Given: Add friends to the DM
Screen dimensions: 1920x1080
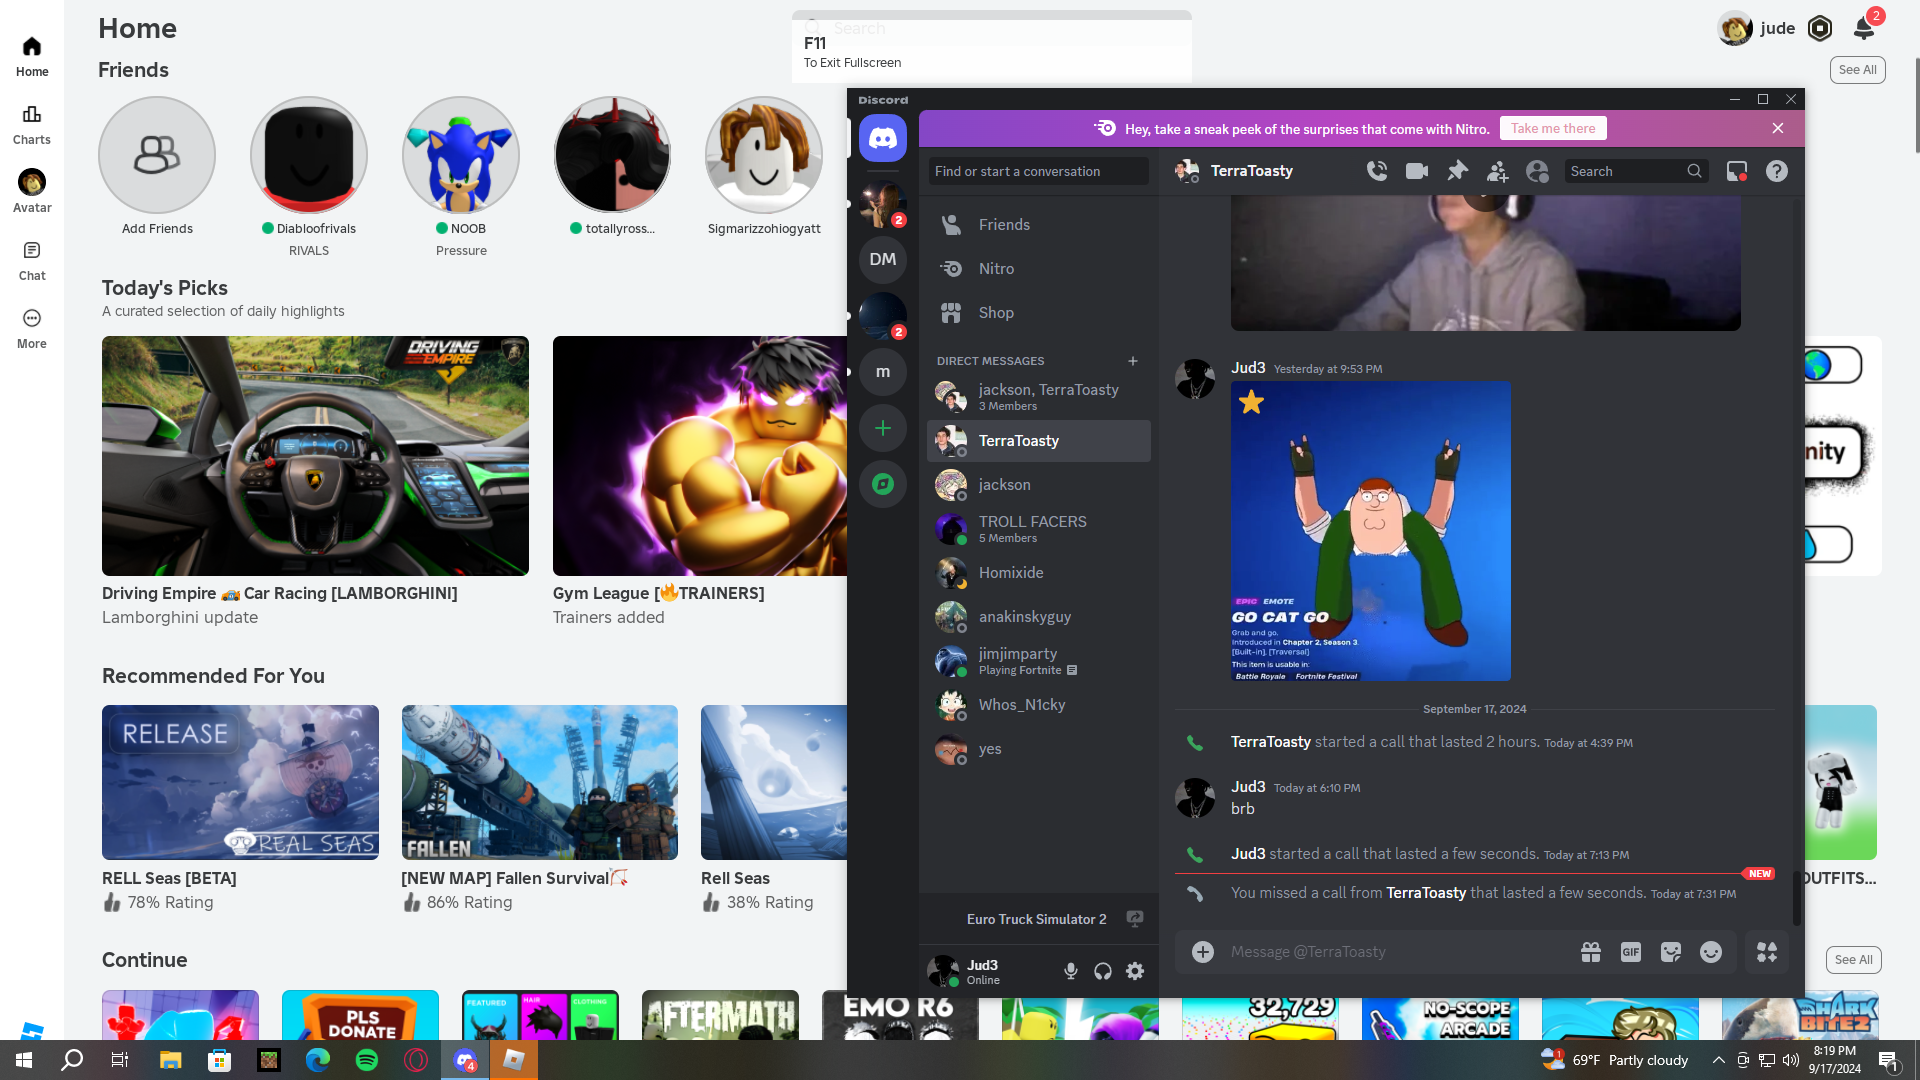Looking at the screenshot, I should pyautogui.click(x=1497, y=171).
